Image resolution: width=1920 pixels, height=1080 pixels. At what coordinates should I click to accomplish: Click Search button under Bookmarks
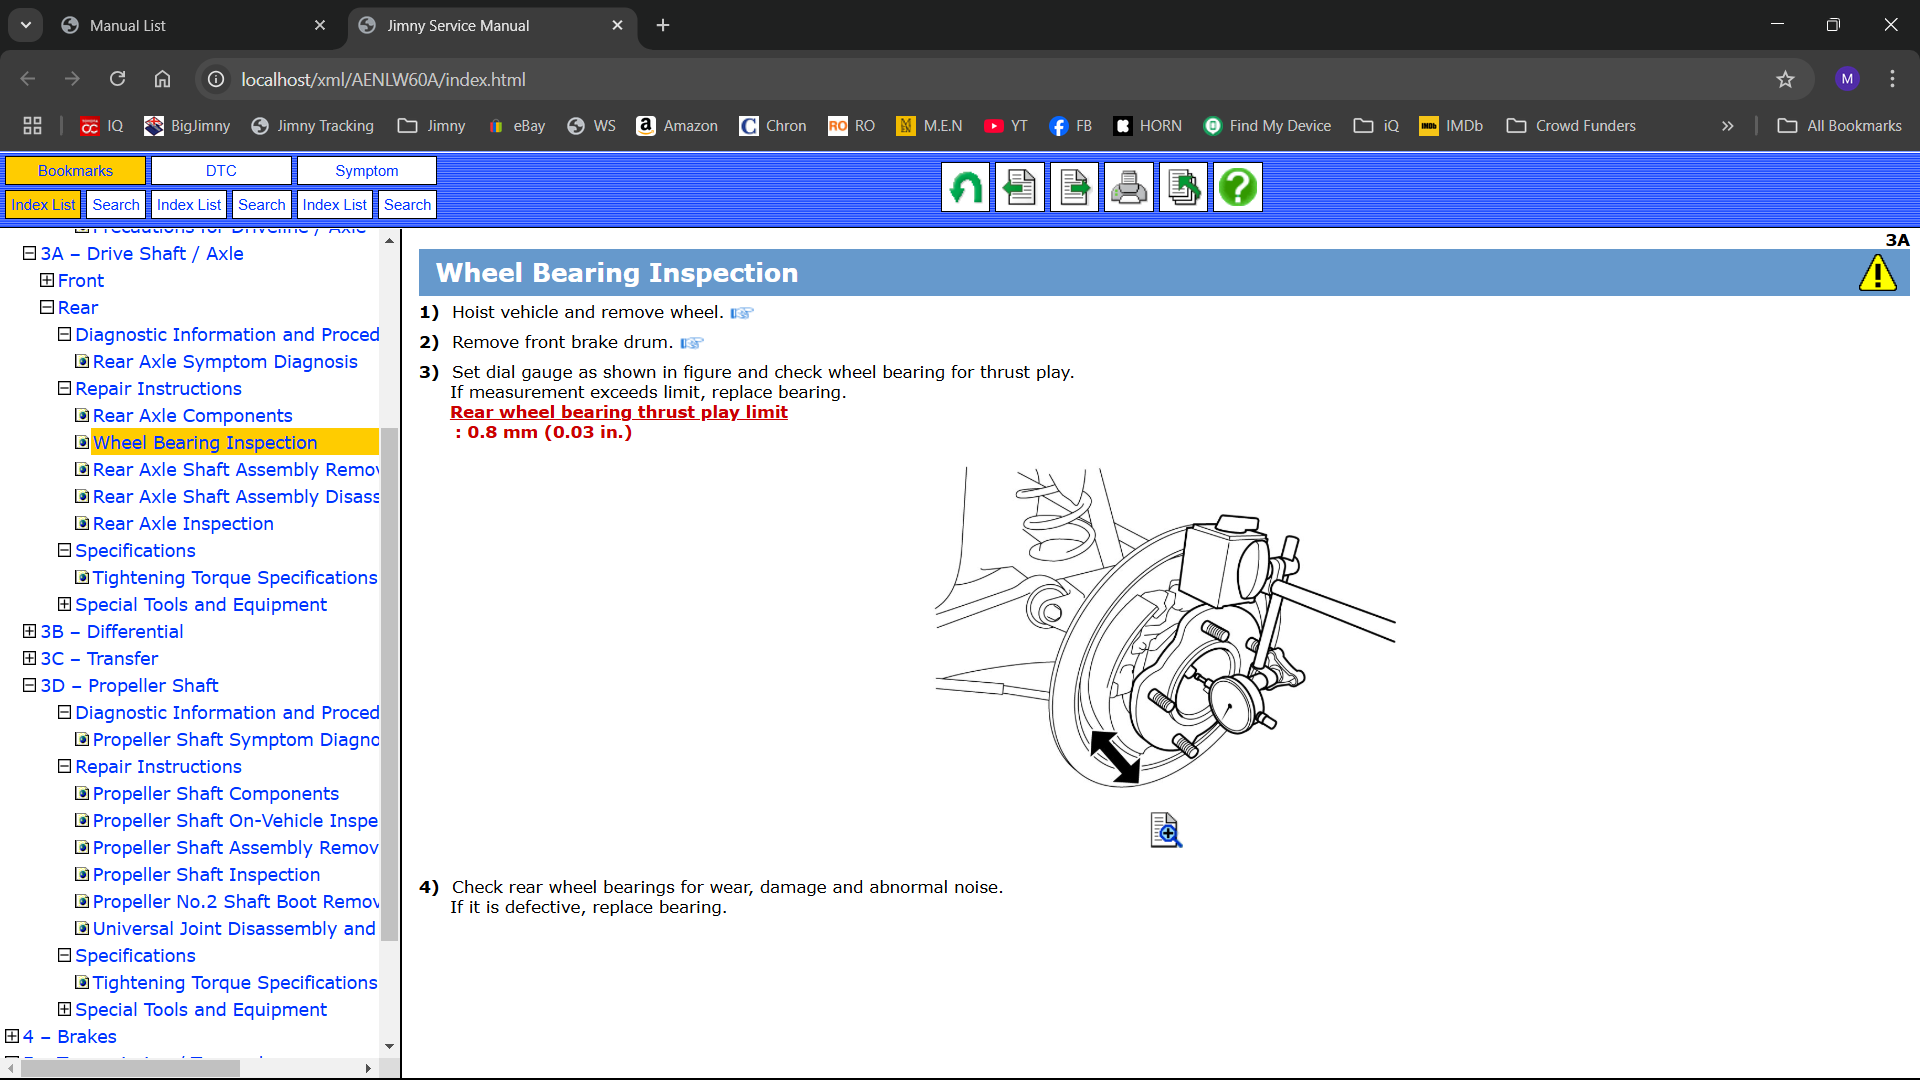pyautogui.click(x=116, y=205)
